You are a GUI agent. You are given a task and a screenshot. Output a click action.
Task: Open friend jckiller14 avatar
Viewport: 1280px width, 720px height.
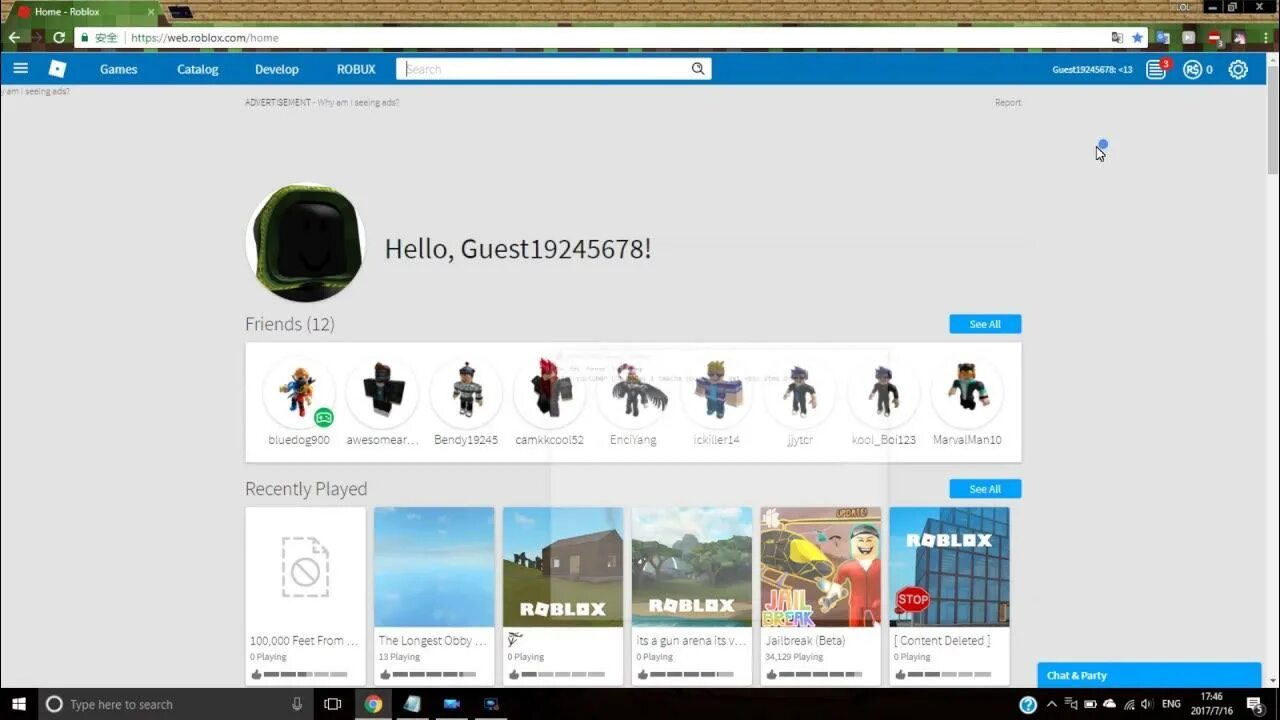(x=716, y=393)
